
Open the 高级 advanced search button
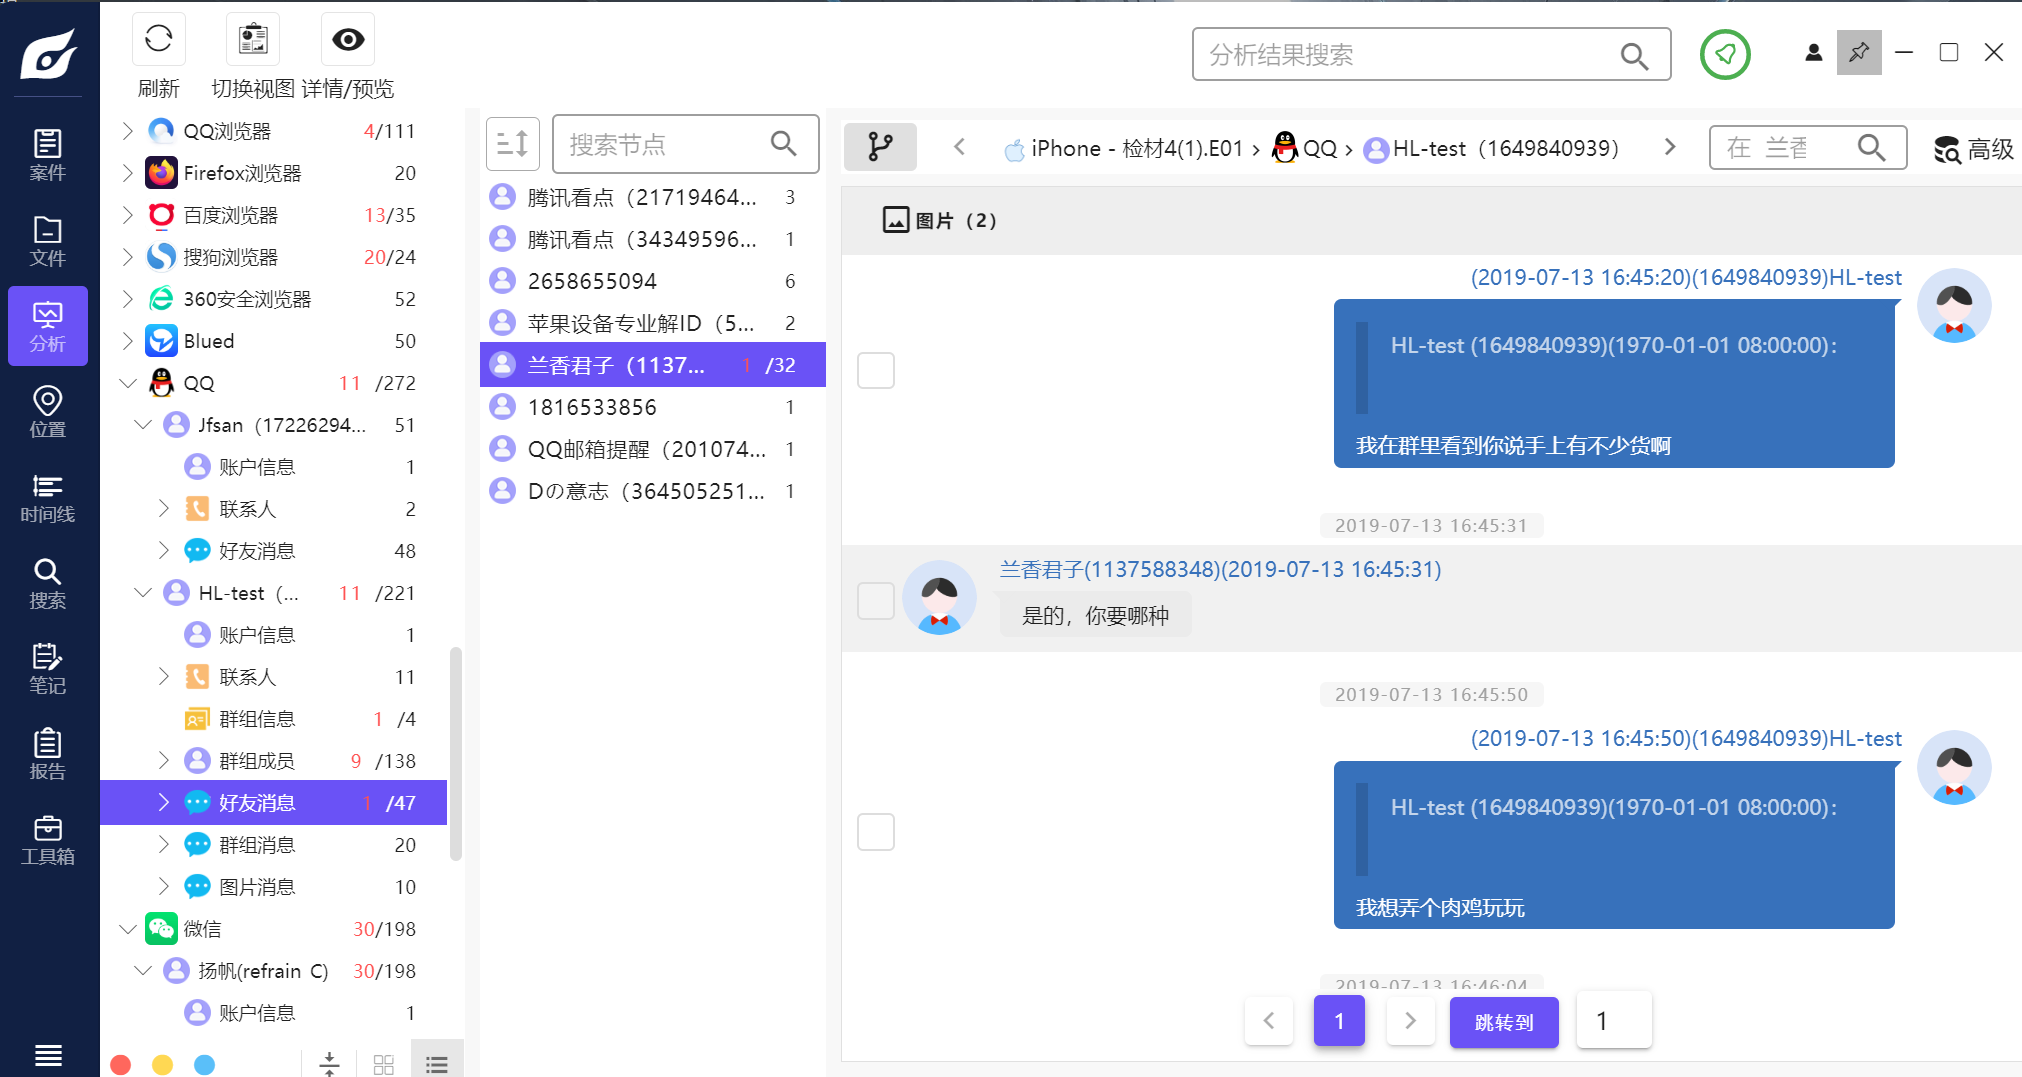[1974, 149]
